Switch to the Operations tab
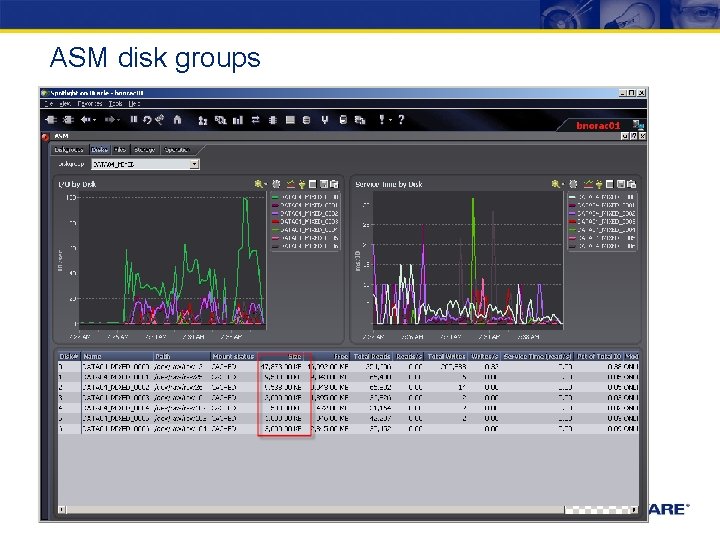Viewport: 720px width, 540px height. [177, 150]
